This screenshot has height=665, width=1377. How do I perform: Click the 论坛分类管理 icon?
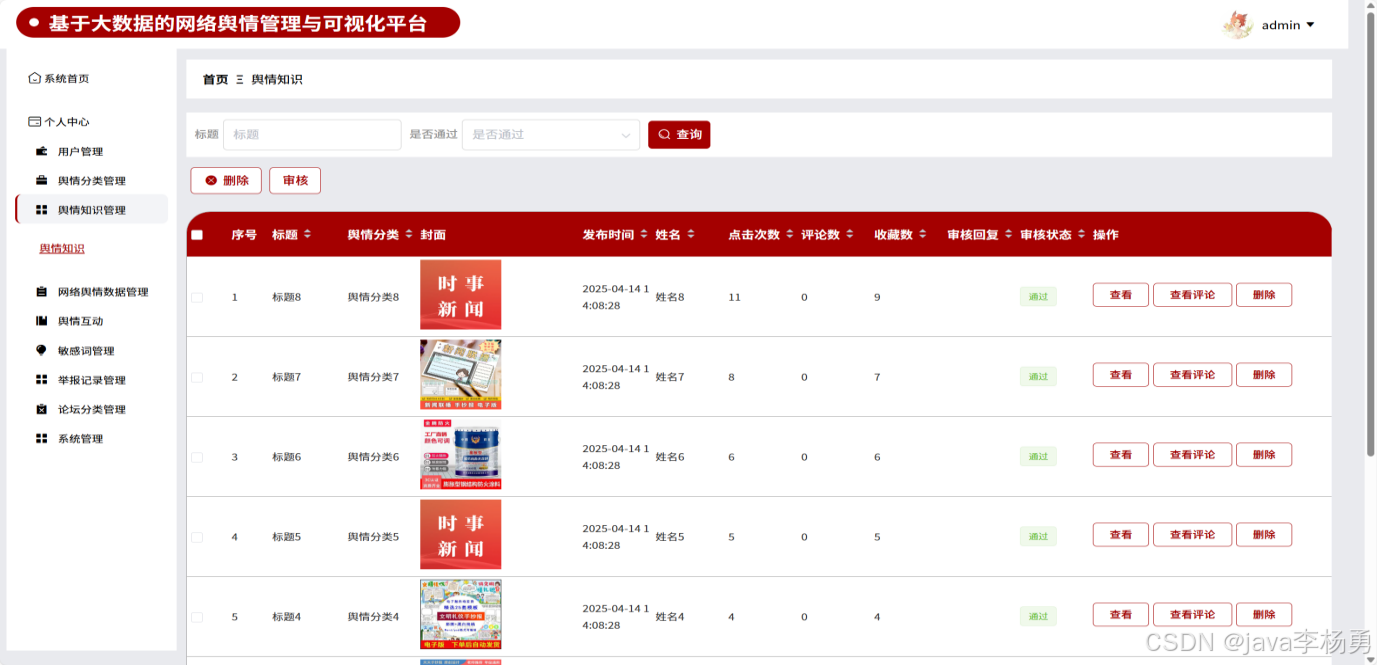pyautogui.click(x=41, y=409)
